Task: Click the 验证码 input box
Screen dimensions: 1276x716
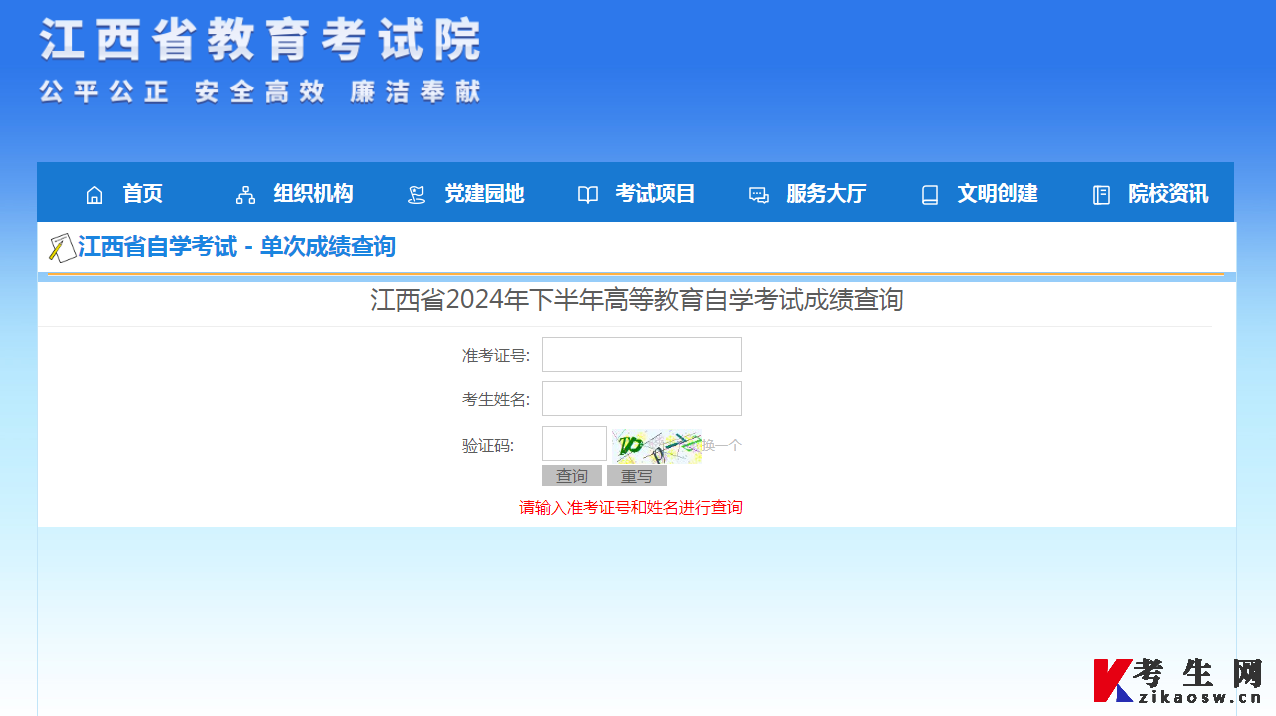Action: tap(573, 443)
